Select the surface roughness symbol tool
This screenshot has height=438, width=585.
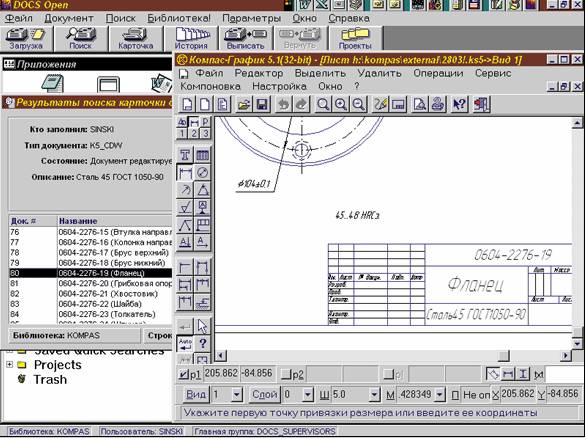(185, 207)
